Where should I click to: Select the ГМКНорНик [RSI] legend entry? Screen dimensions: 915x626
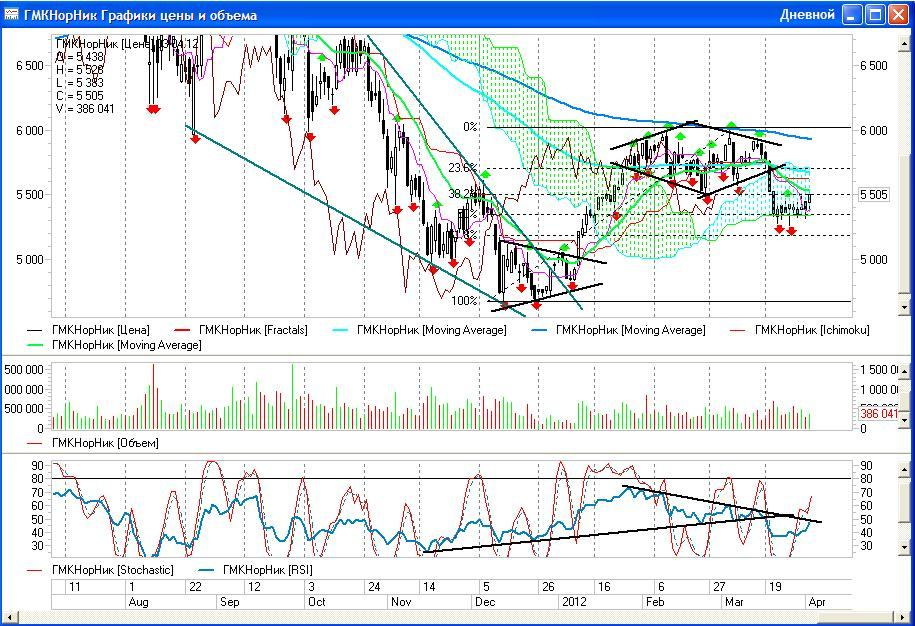(256, 570)
